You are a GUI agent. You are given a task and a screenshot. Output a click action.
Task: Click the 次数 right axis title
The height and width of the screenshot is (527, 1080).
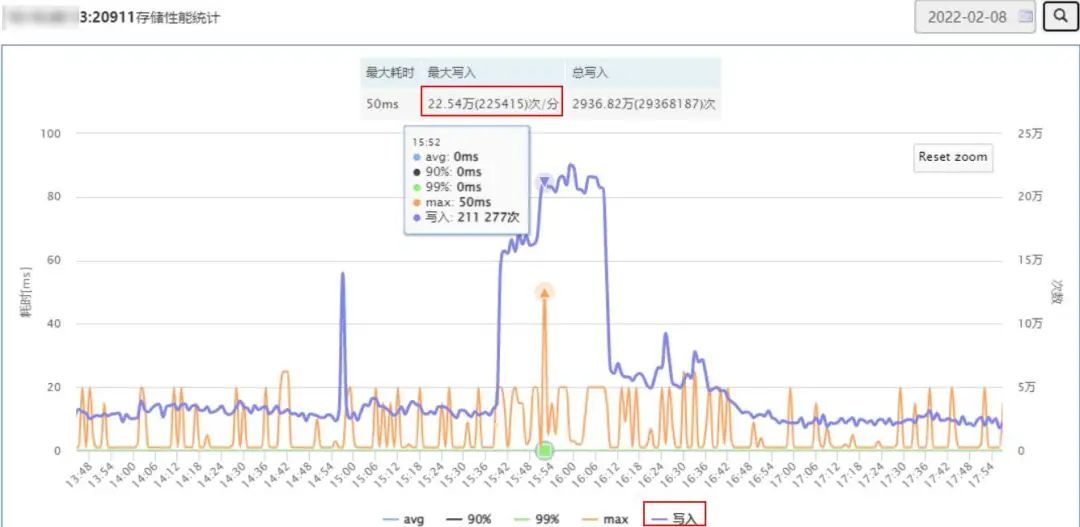(1056, 292)
